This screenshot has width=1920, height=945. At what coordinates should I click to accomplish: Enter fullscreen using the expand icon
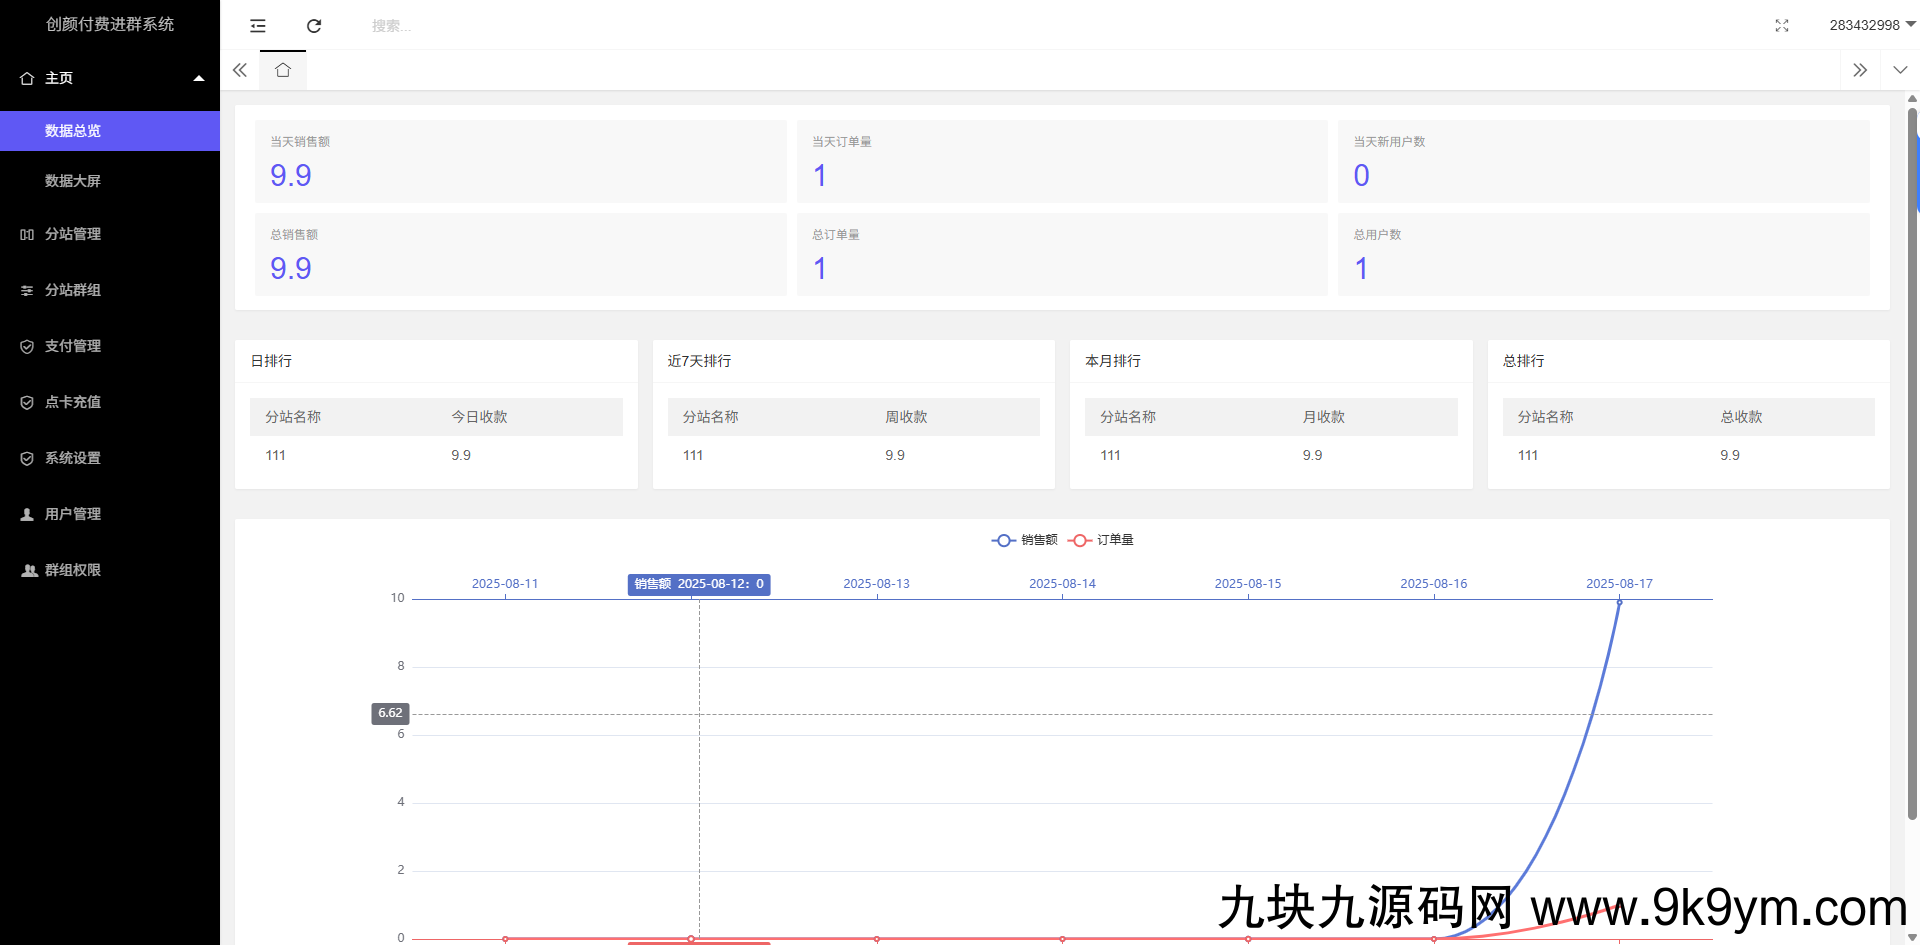[1782, 26]
